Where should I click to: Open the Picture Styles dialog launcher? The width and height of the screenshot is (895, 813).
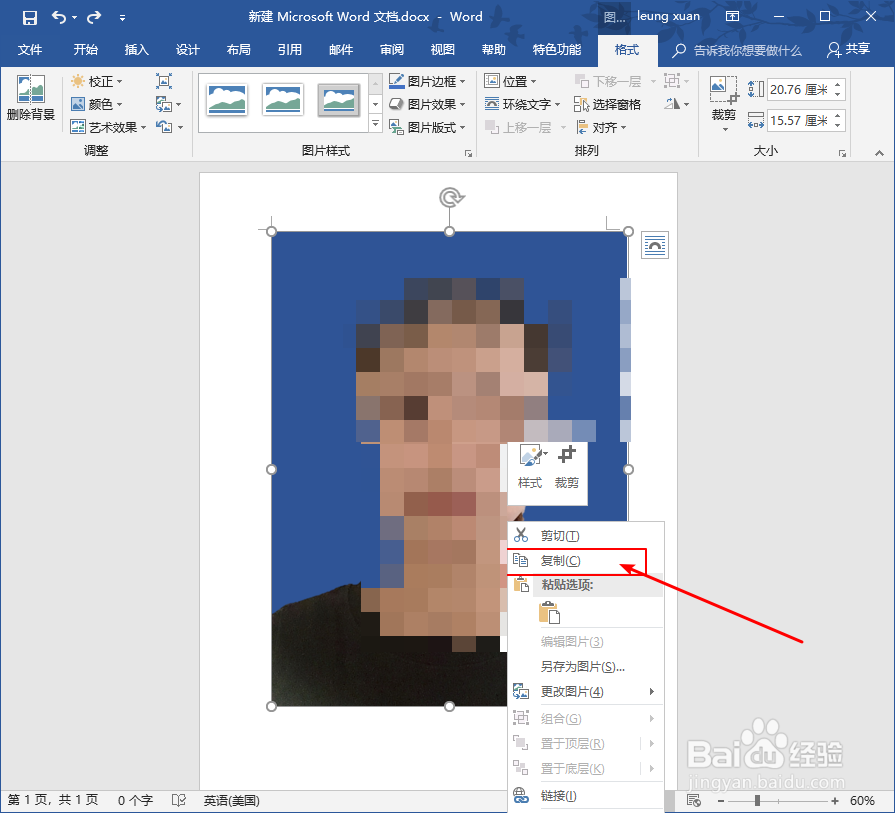[x=469, y=153]
